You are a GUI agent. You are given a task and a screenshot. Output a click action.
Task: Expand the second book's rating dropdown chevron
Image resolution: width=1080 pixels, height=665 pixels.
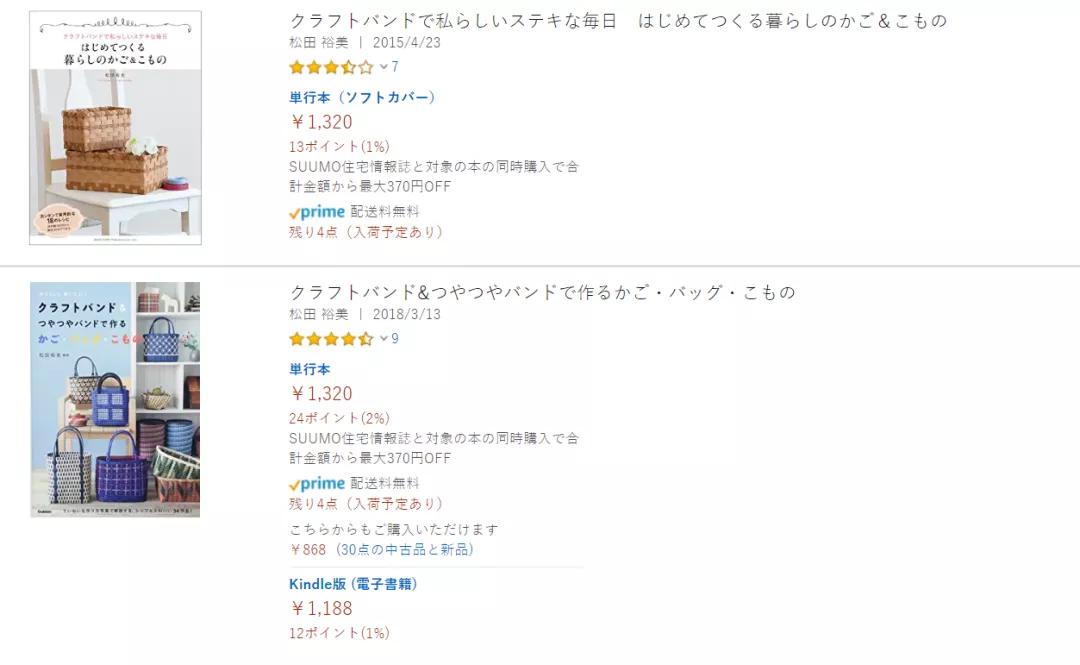383,339
